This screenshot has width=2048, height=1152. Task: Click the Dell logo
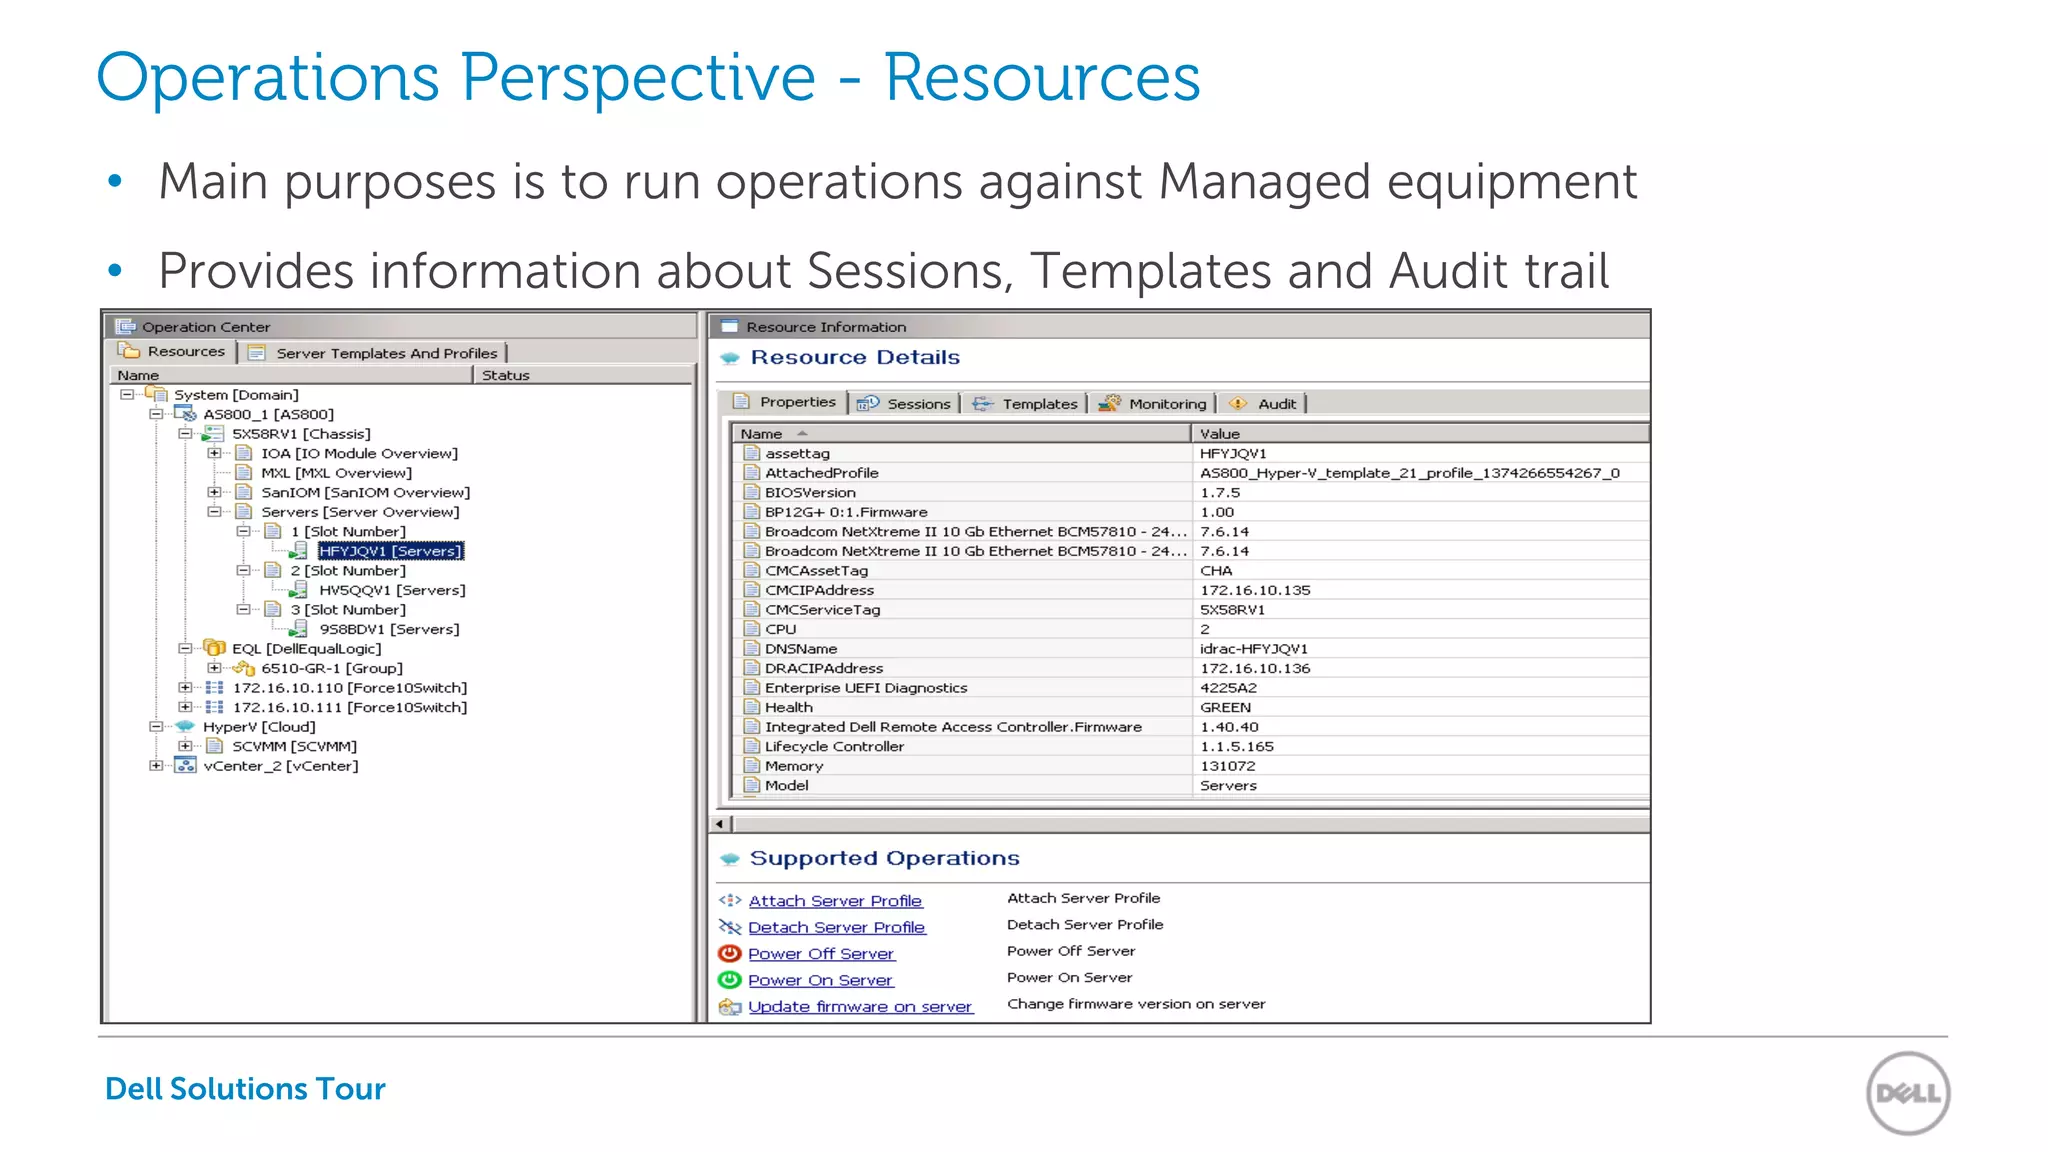point(1908,1093)
